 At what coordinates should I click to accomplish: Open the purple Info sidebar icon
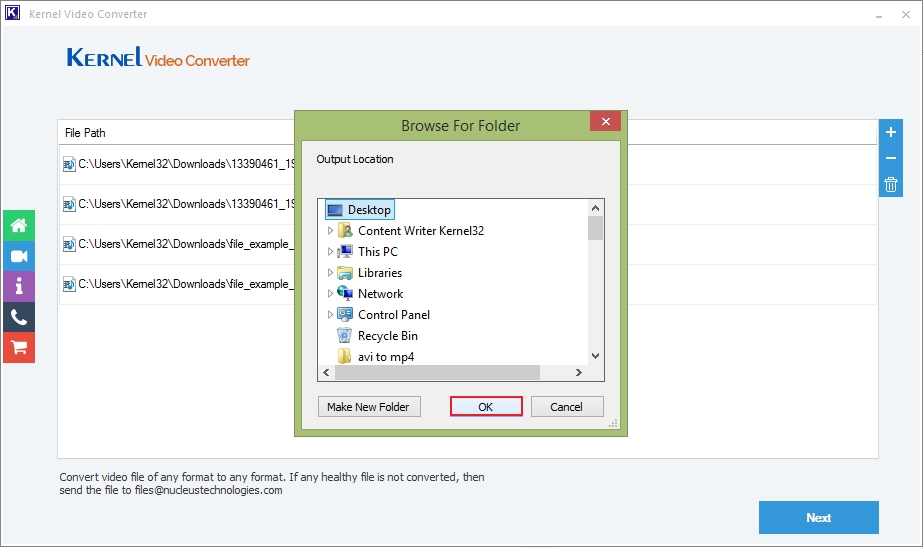click(19, 286)
